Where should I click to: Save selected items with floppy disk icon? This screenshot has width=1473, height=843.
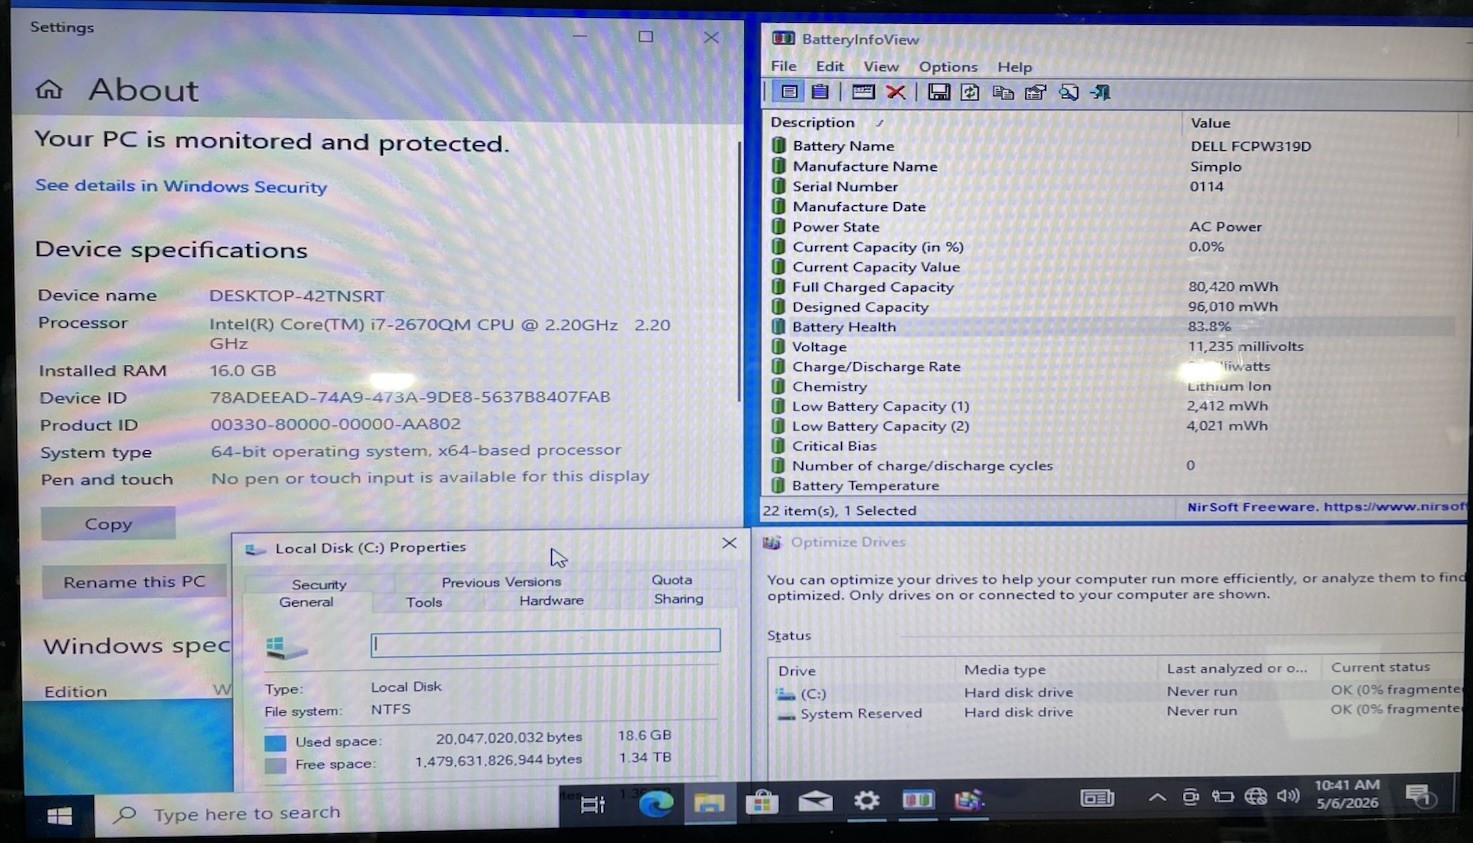939,92
